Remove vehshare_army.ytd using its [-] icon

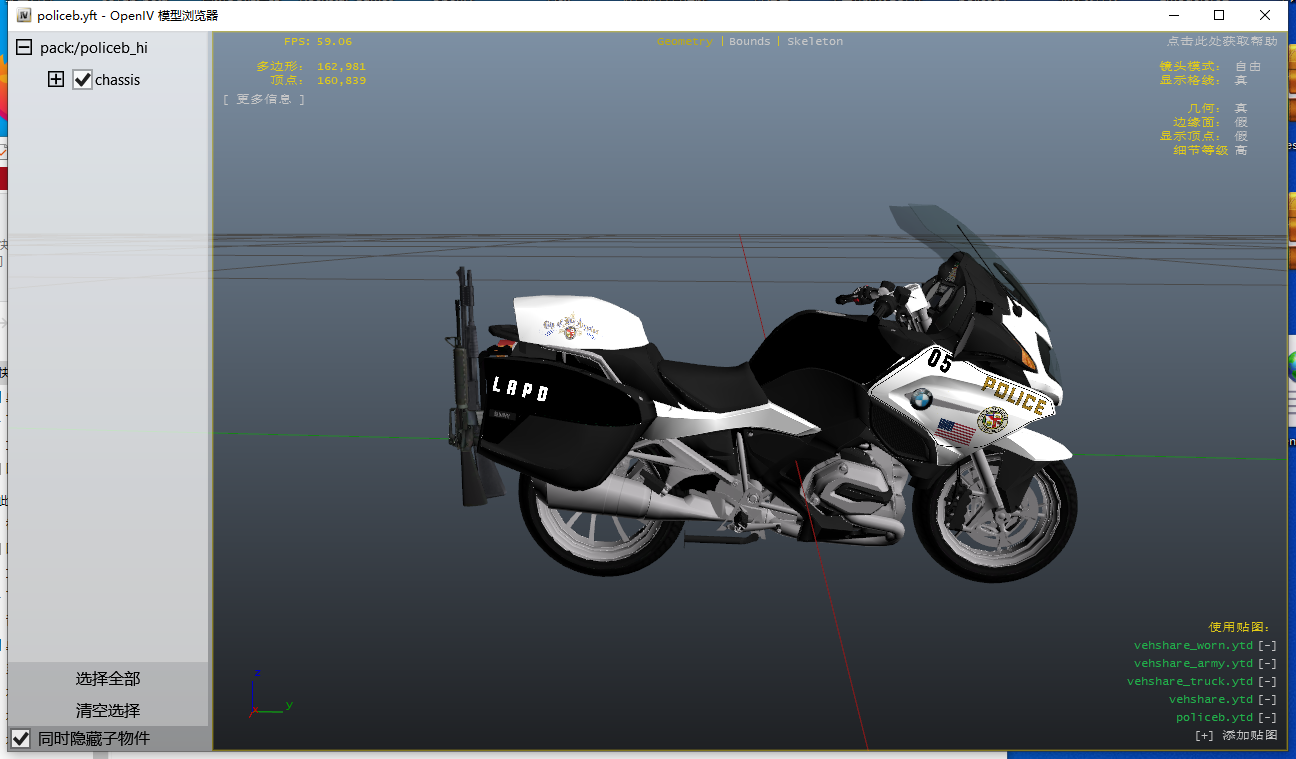pyautogui.click(x=1267, y=664)
